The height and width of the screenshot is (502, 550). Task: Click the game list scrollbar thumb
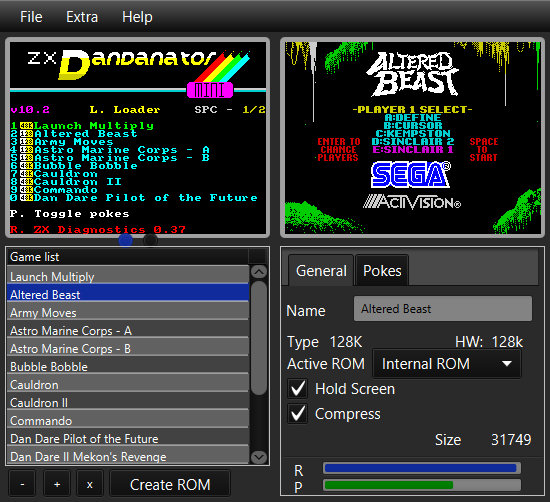pos(259,338)
